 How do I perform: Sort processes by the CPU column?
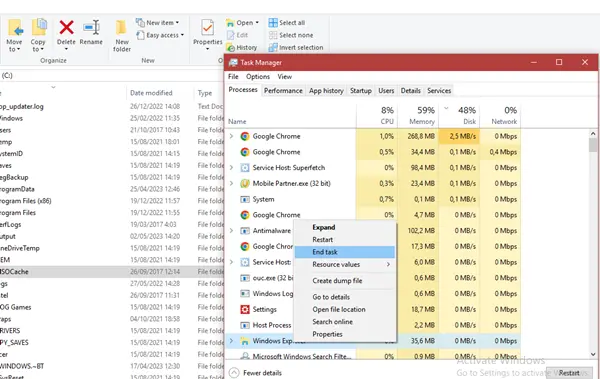pyautogui.click(x=377, y=116)
